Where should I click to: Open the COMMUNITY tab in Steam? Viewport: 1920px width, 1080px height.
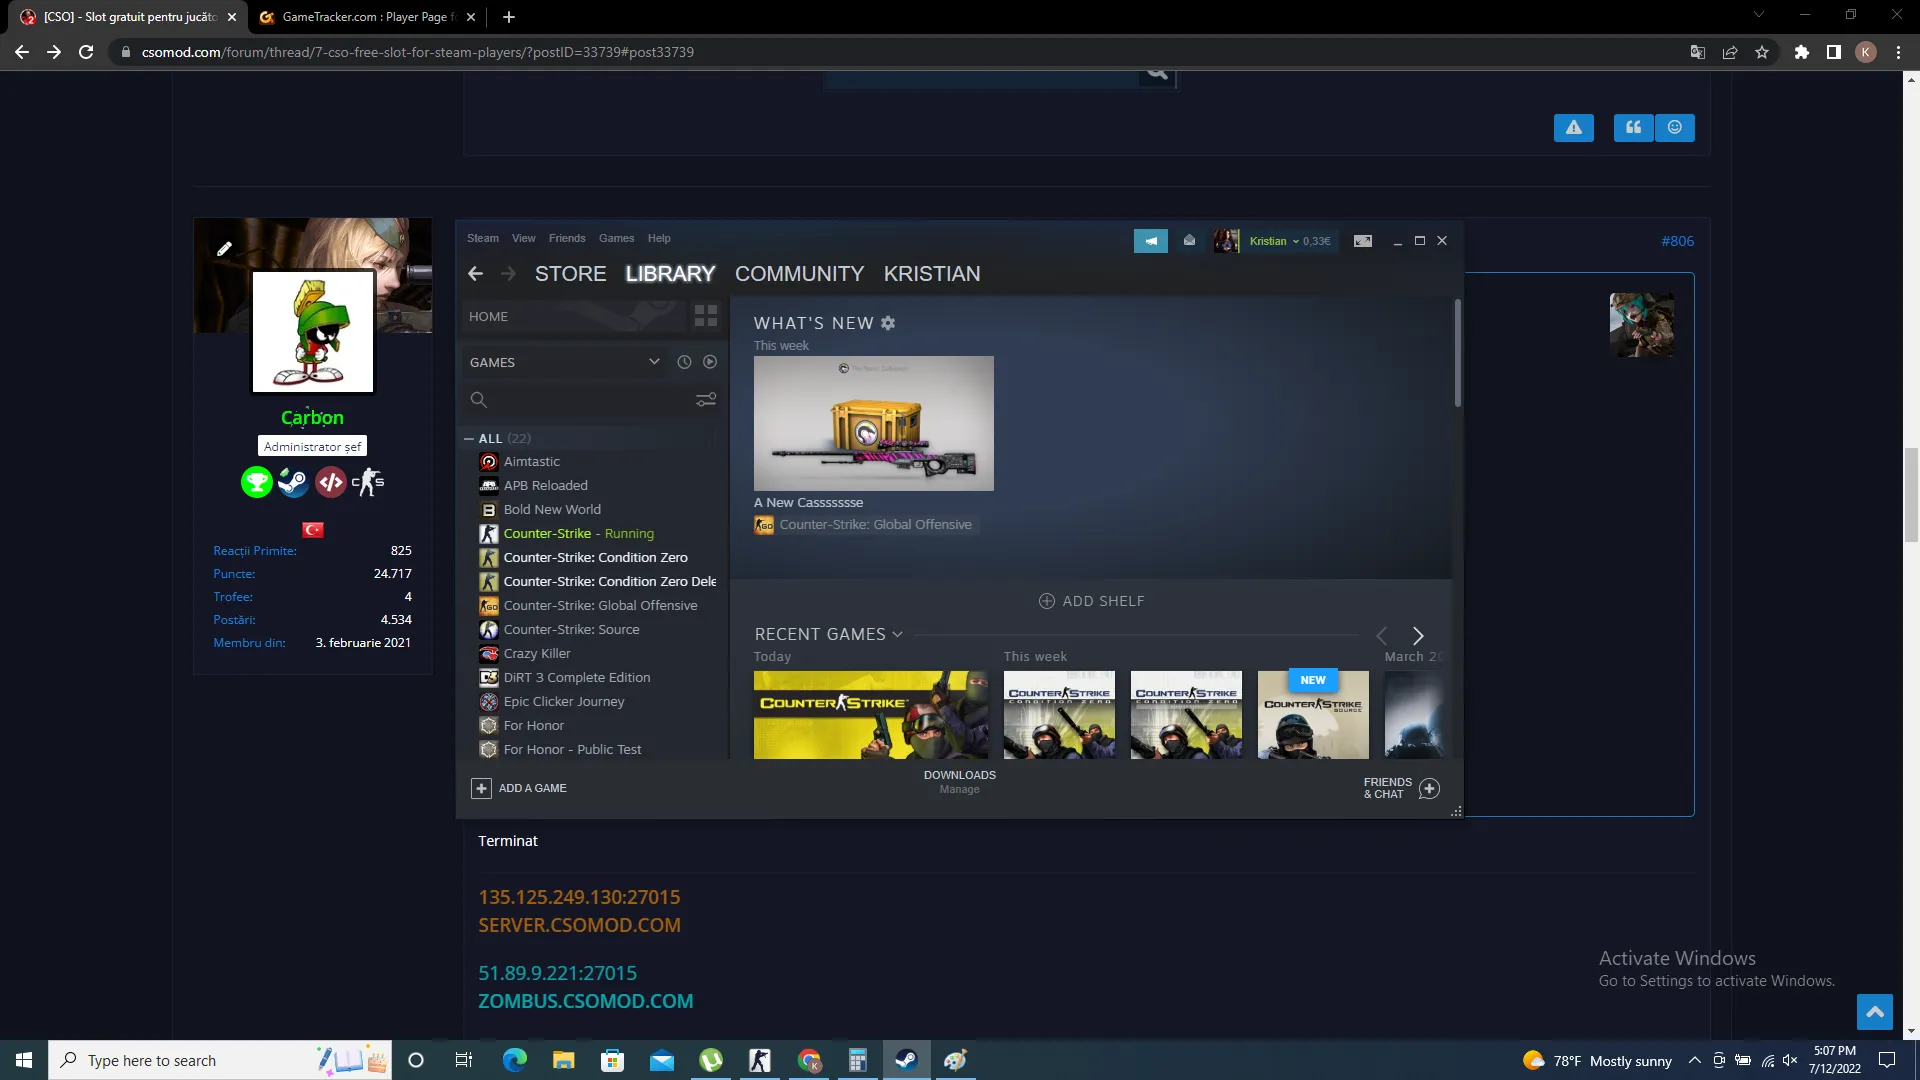pyautogui.click(x=800, y=274)
